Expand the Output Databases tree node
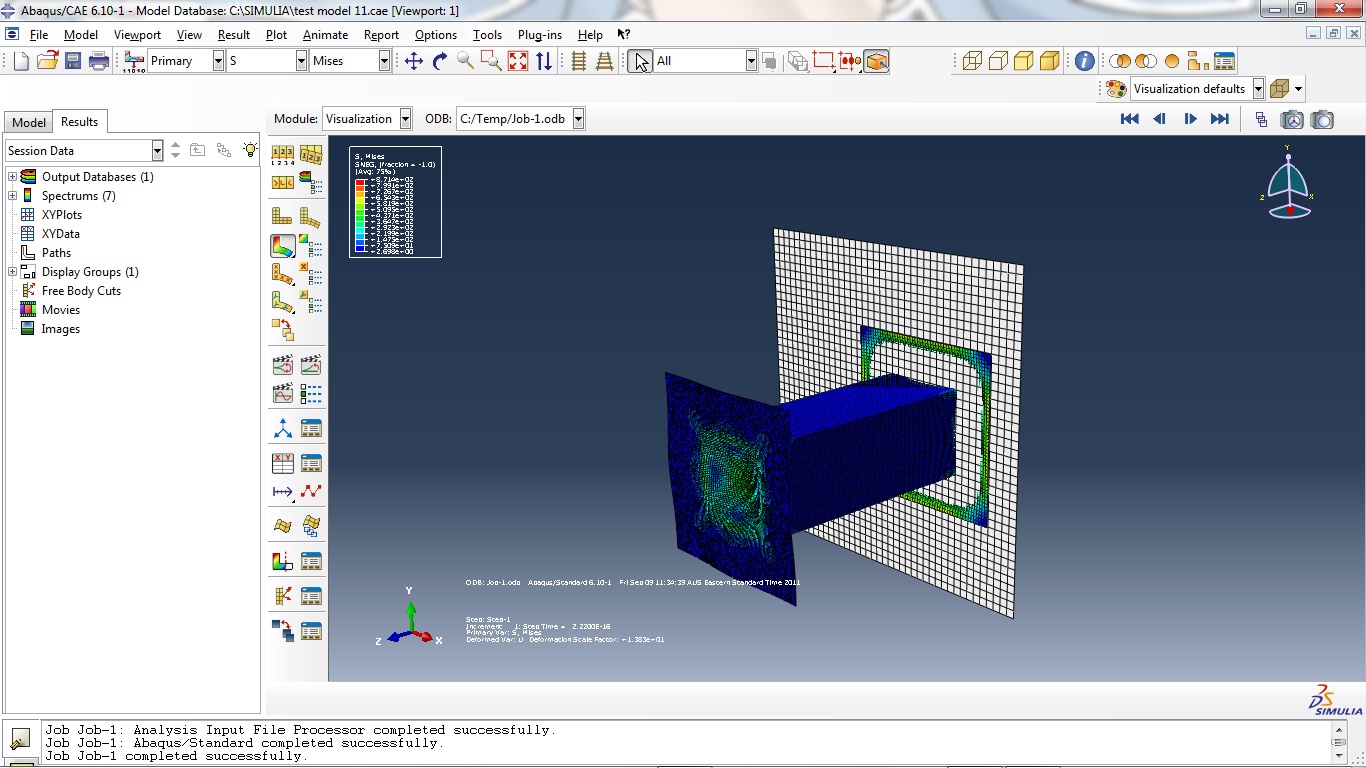The height and width of the screenshot is (768, 1366). [12, 177]
